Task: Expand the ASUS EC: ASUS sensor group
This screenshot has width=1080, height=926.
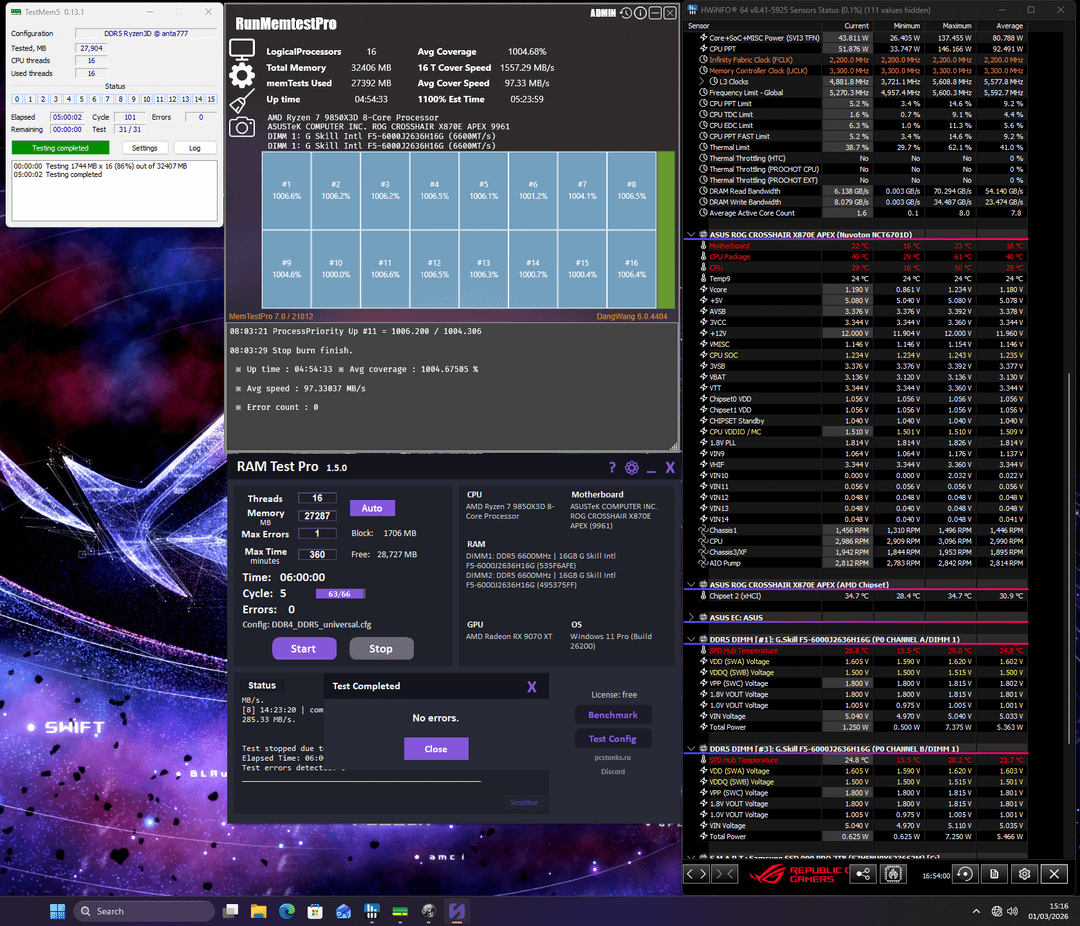Action: pyautogui.click(x=690, y=617)
